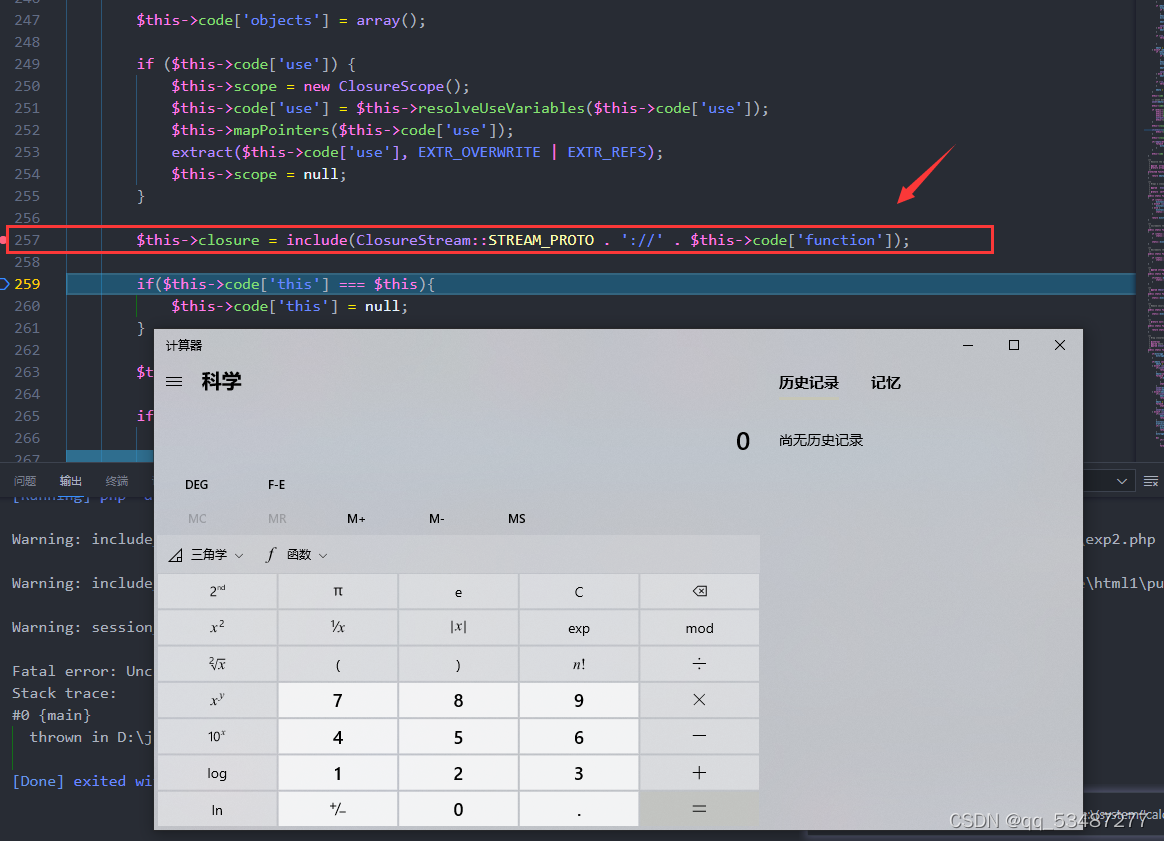Open the output channel dropdown arrow
This screenshot has width=1164, height=841.
1122,481
